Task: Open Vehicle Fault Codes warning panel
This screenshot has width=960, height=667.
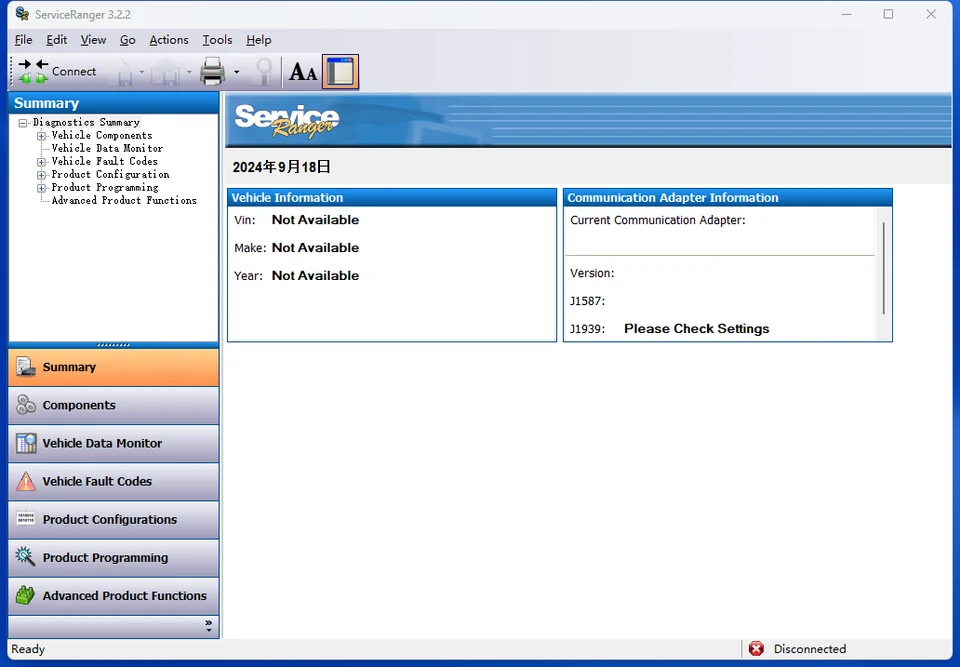Action: click(x=114, y=481)
